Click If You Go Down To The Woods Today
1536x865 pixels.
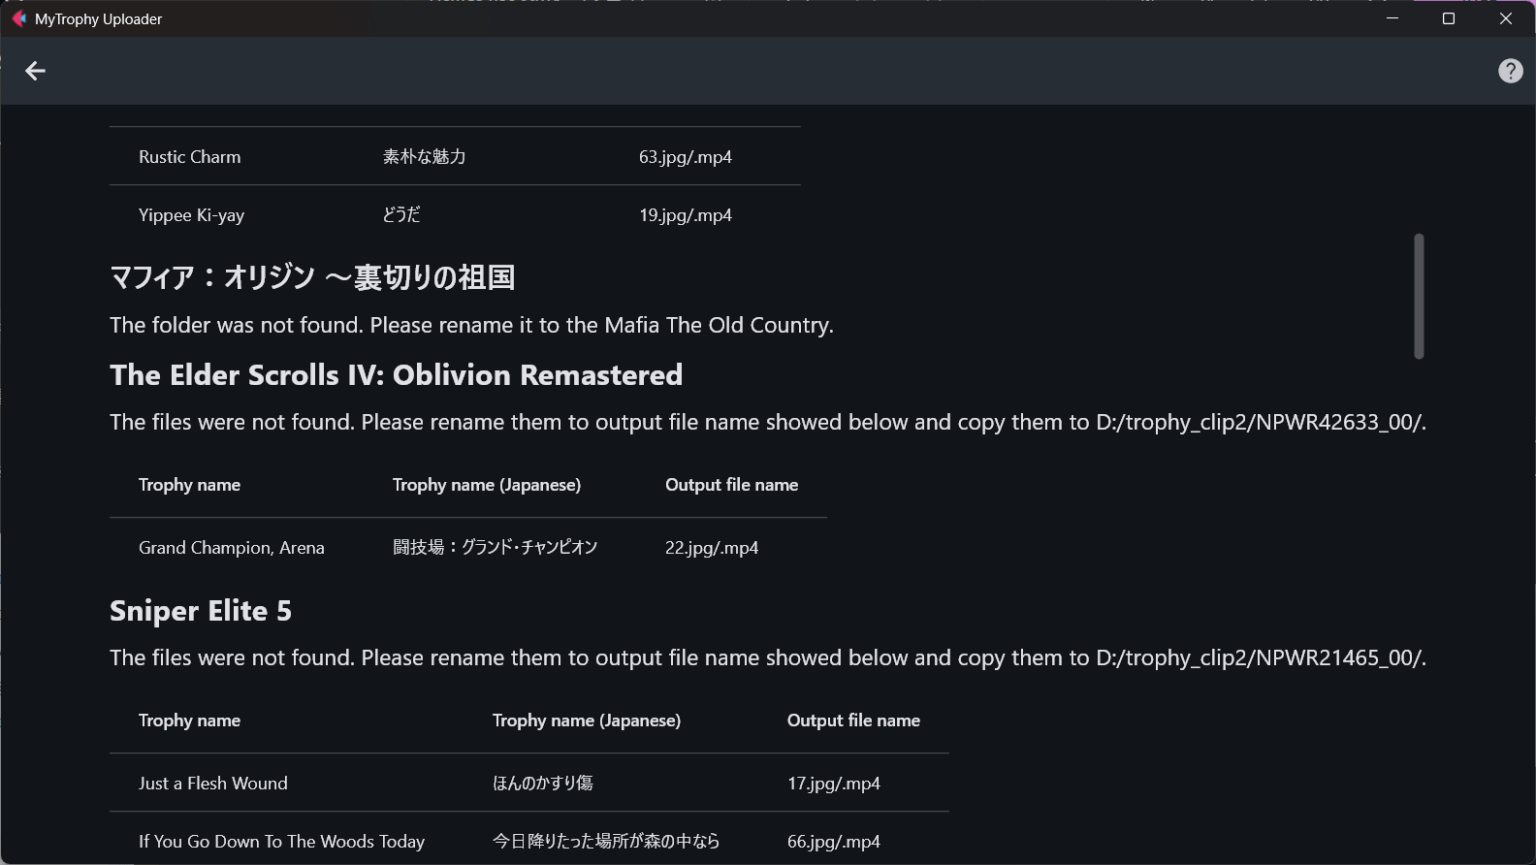[x=281, y=841]
